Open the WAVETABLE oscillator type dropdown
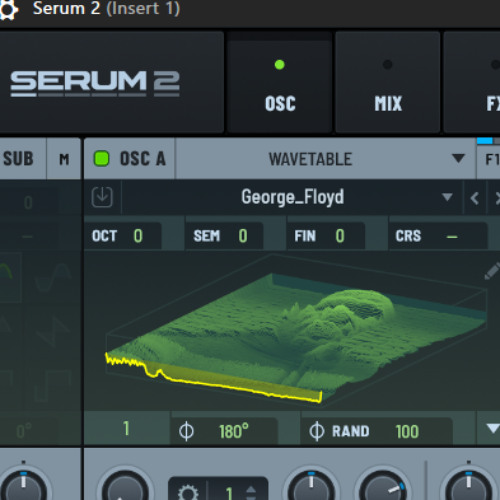 (x=325, y=159)
